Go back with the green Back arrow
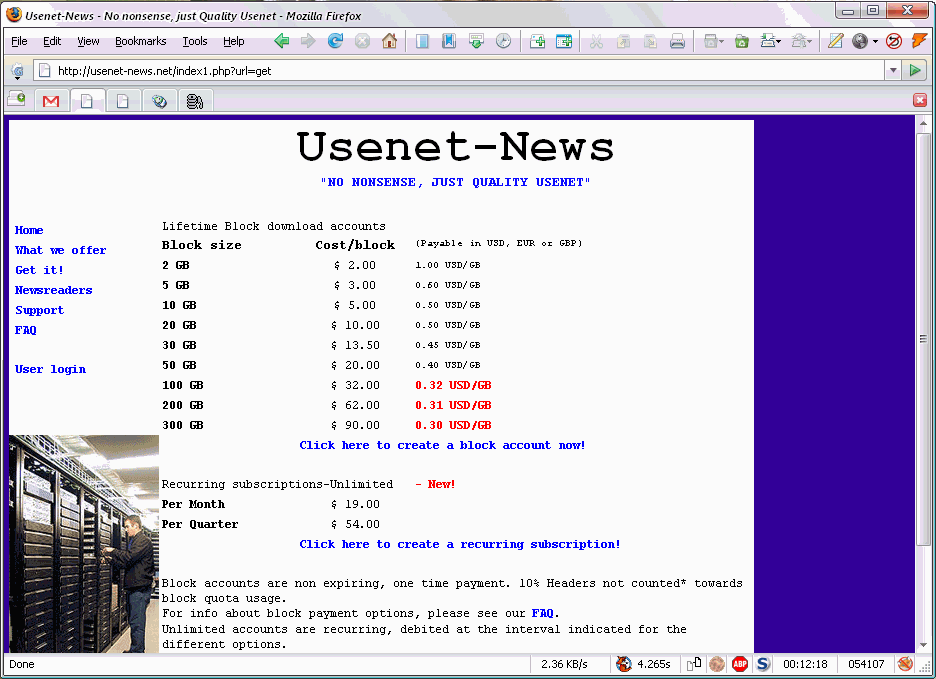The image size is (936, 679). point(282,41)
